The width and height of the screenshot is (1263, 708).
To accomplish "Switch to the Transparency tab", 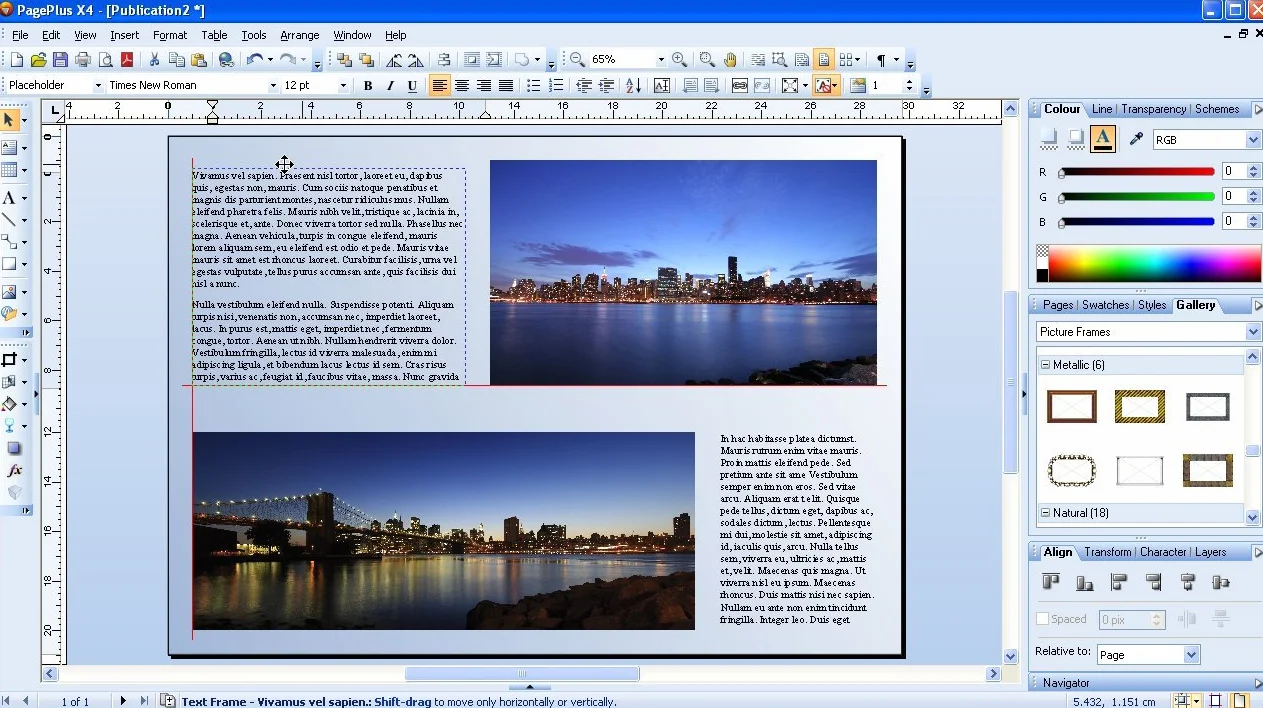I will coord(1154,109).
